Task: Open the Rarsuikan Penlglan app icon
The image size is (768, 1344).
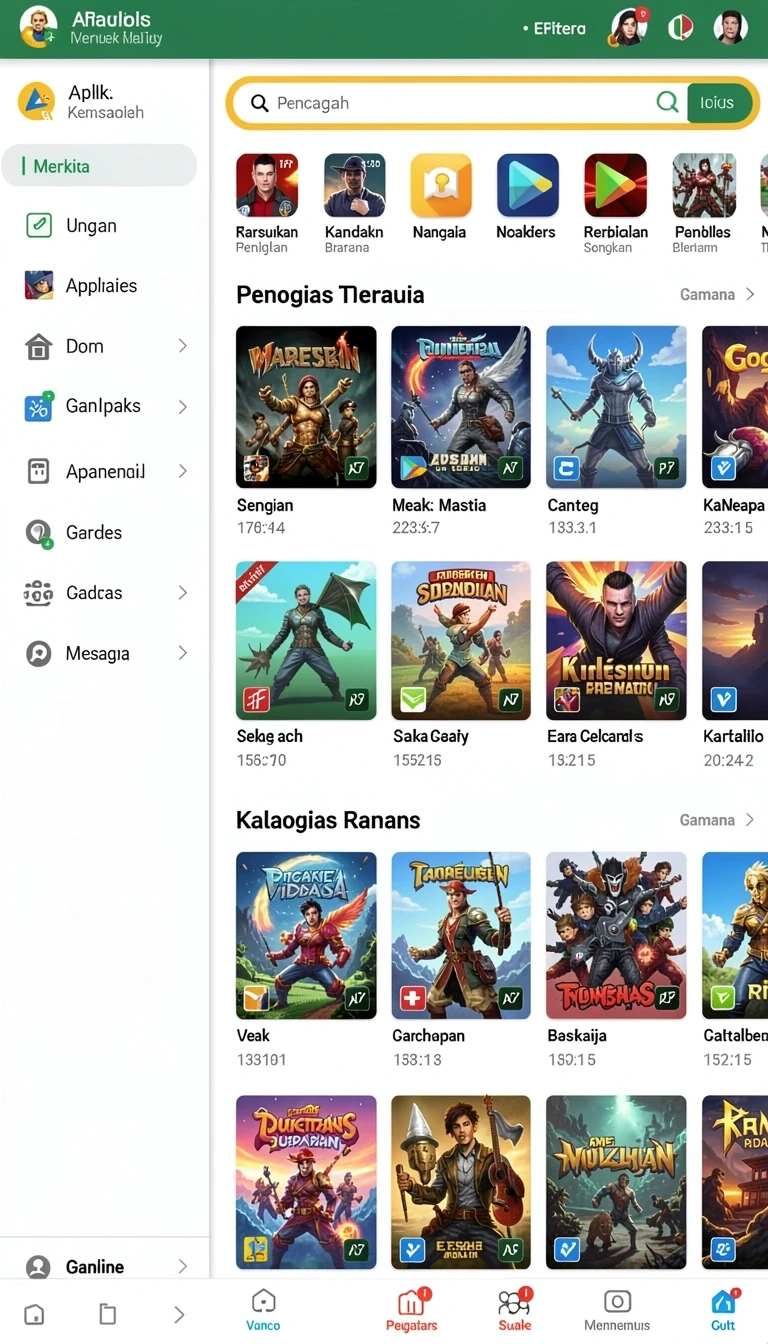Action: tap(267, 185)
